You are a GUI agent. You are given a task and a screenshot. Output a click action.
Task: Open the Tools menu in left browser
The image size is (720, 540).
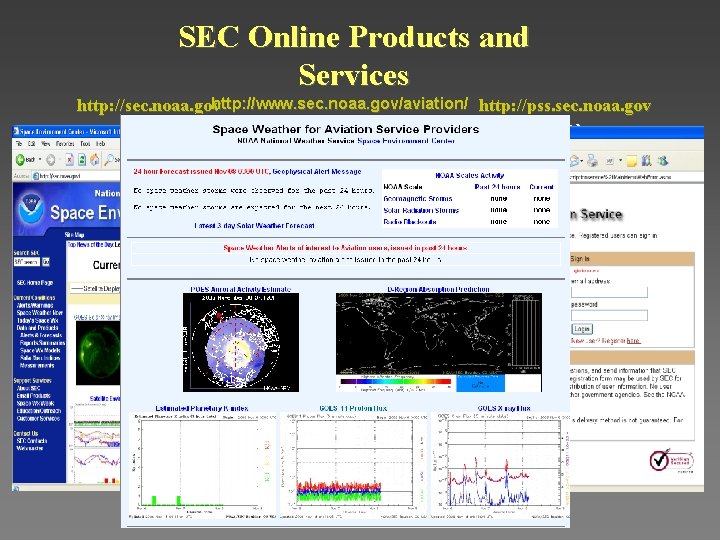tap(85, 144)
